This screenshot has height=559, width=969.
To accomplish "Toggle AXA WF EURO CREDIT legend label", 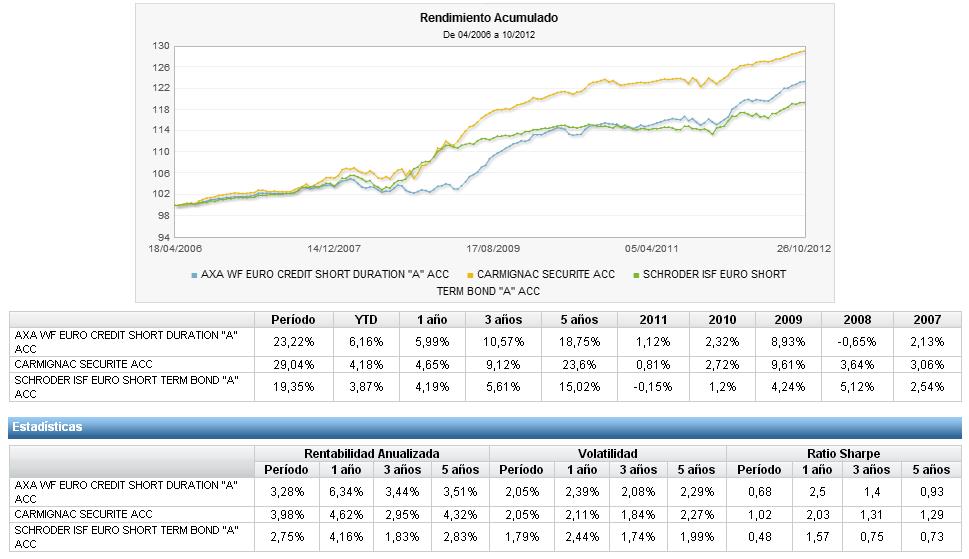I will pyautogui.click(x=325, y=274).
